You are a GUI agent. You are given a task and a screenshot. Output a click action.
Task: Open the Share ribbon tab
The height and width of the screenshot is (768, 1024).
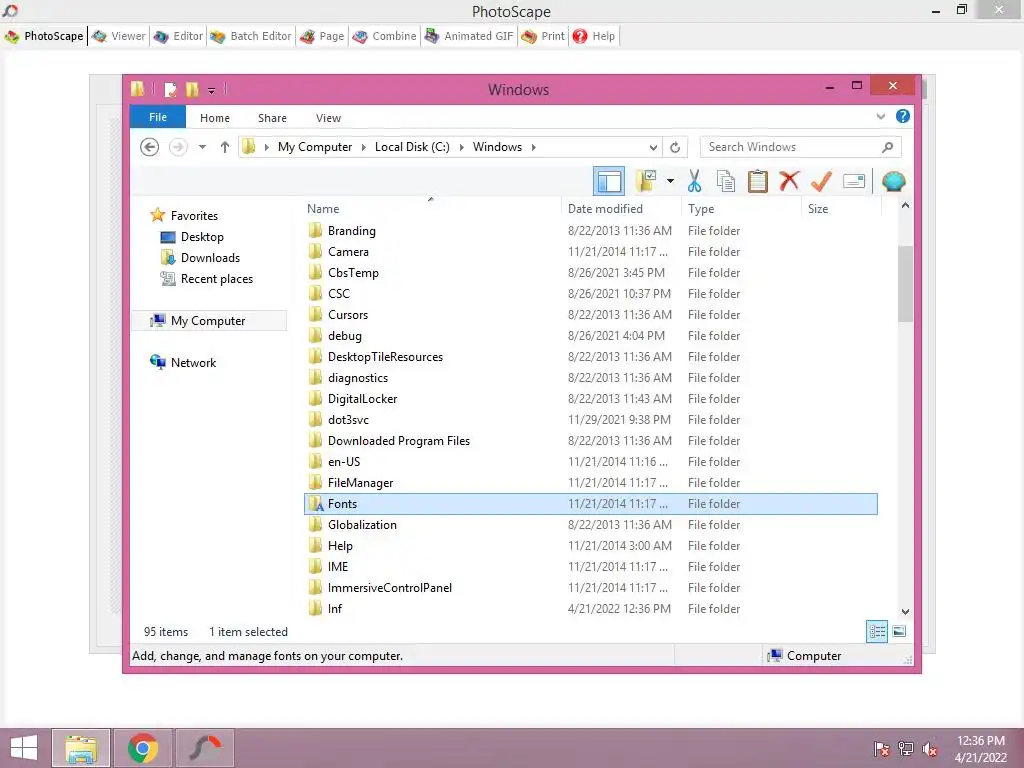point(272,118)
